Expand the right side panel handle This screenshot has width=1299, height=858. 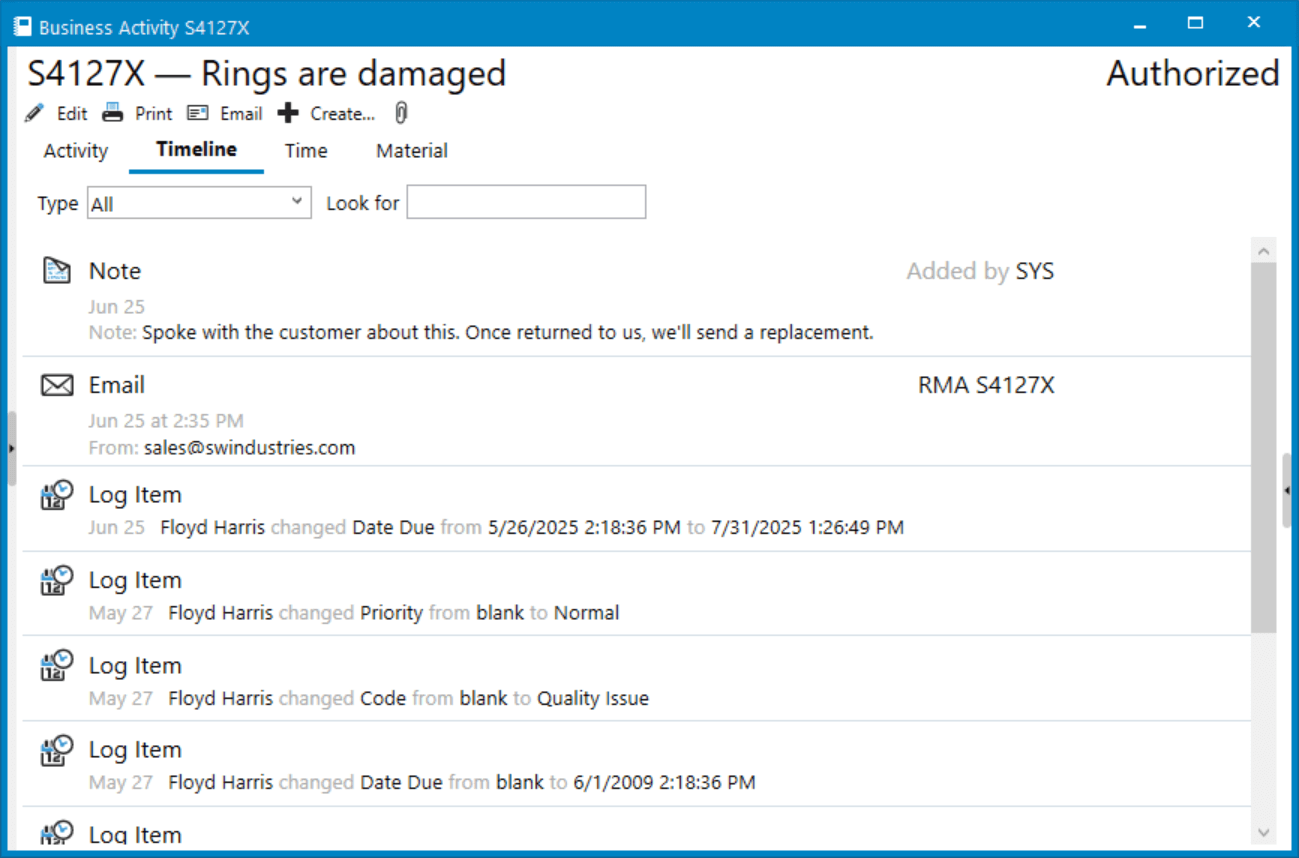1287,490
